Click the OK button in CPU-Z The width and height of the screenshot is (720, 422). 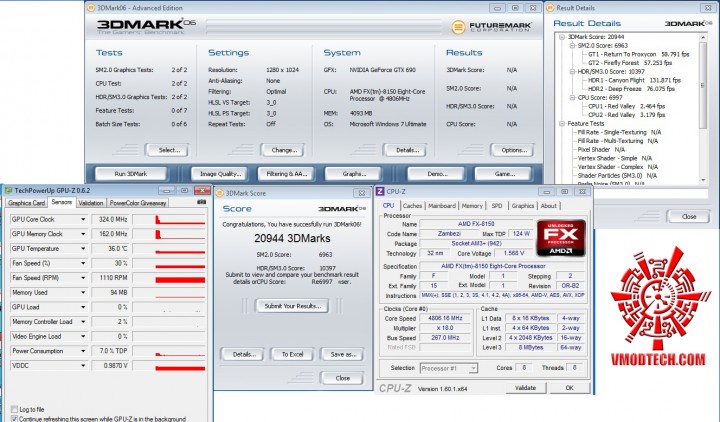(569, 388)
